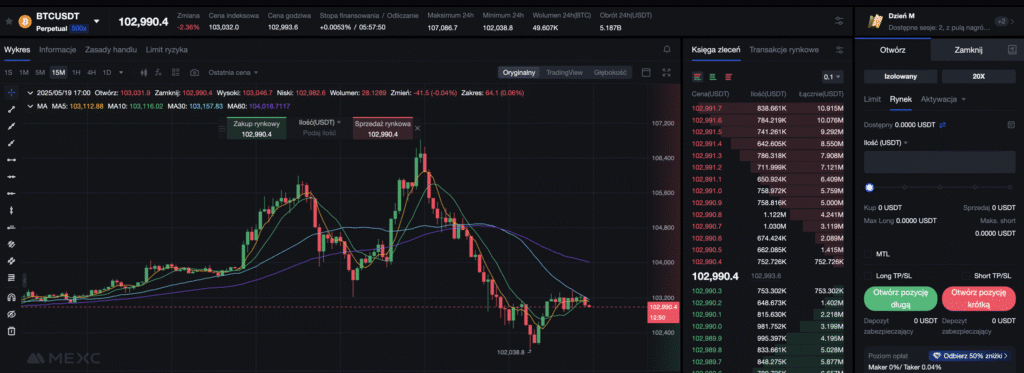Open order book settings sliders icon
Image resolution: width=1024 pixels, height=373 pixels.
click(839, 50)
